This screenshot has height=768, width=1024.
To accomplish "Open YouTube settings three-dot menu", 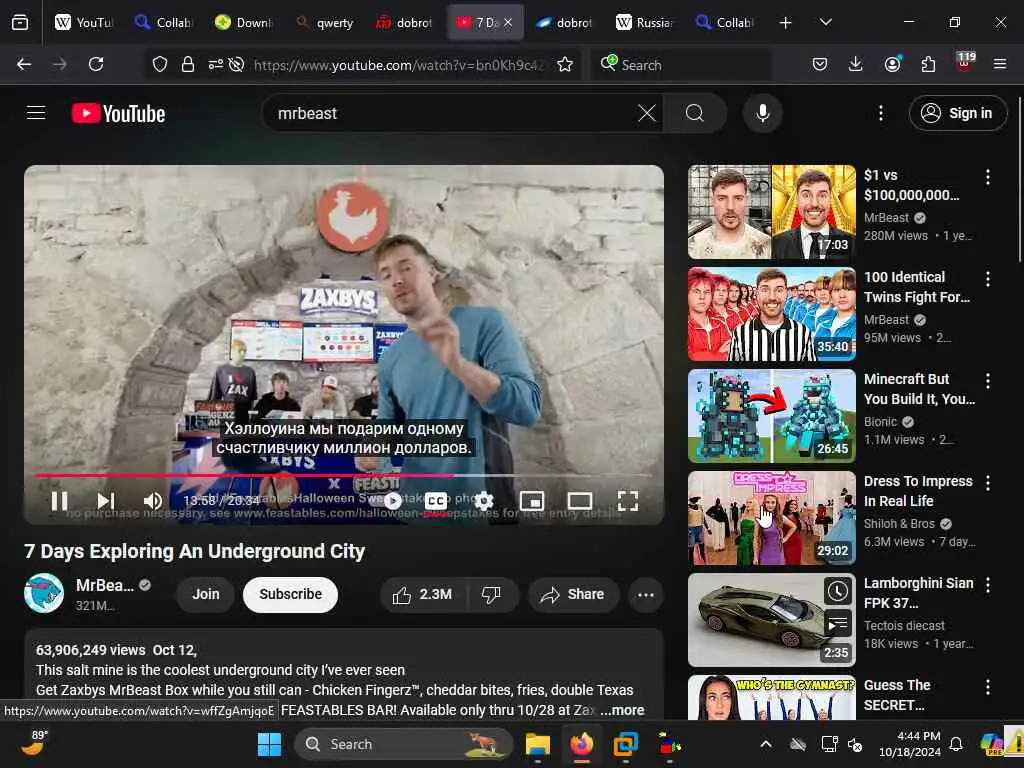I will tap(880, 113).
